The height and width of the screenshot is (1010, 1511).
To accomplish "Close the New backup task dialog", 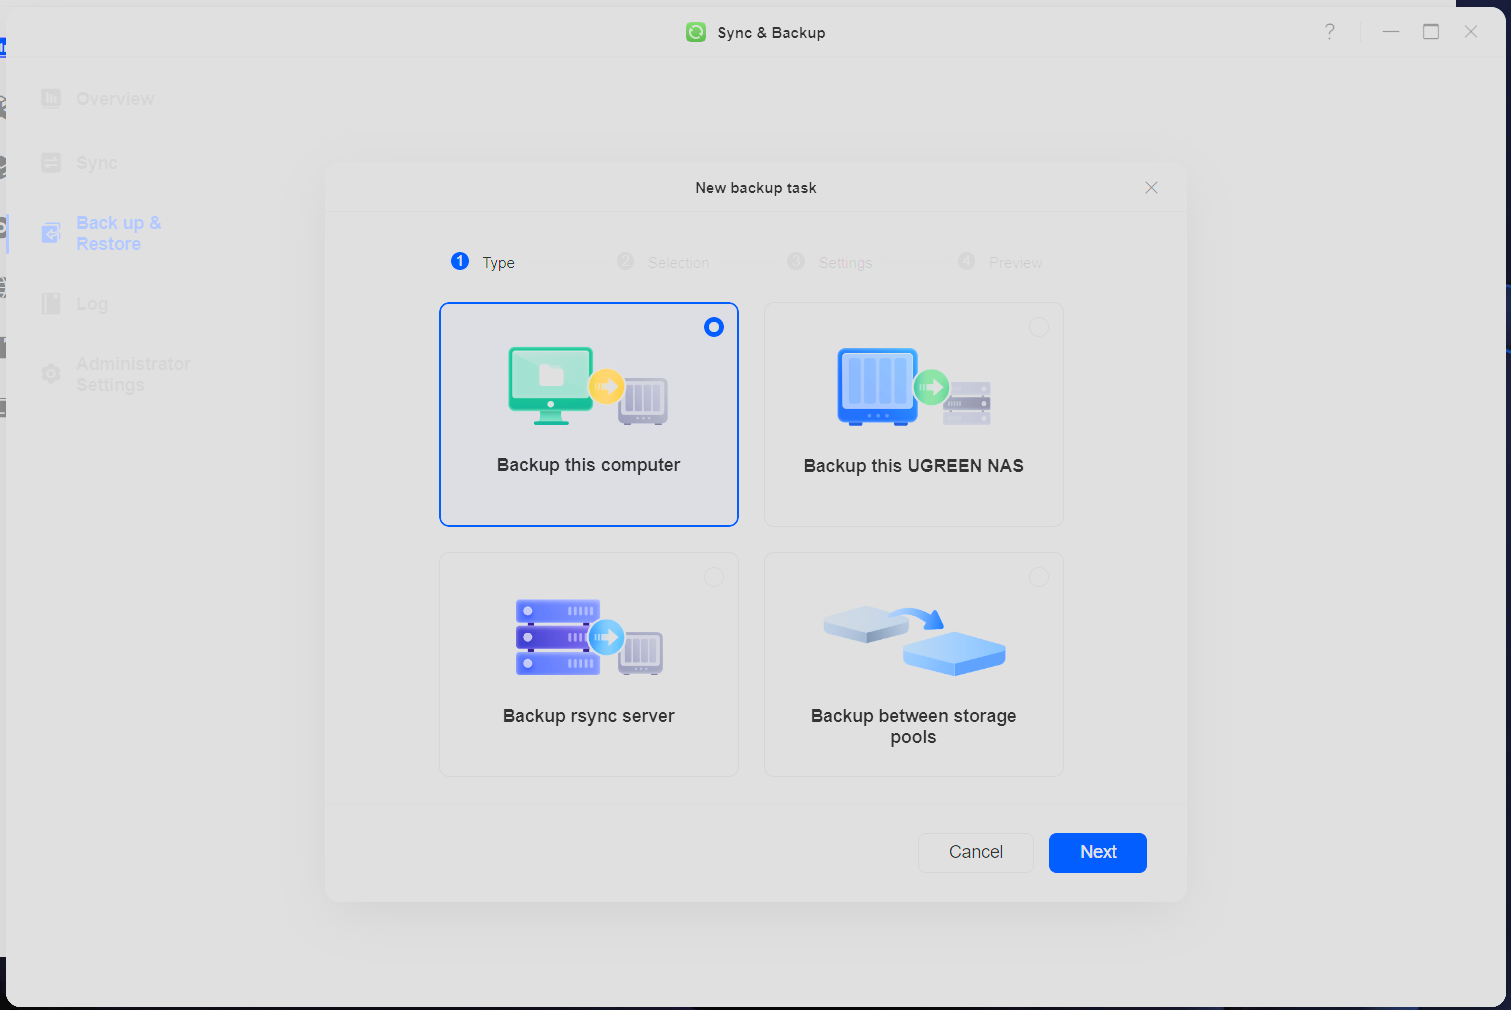I will click(x=1151, y=188).
